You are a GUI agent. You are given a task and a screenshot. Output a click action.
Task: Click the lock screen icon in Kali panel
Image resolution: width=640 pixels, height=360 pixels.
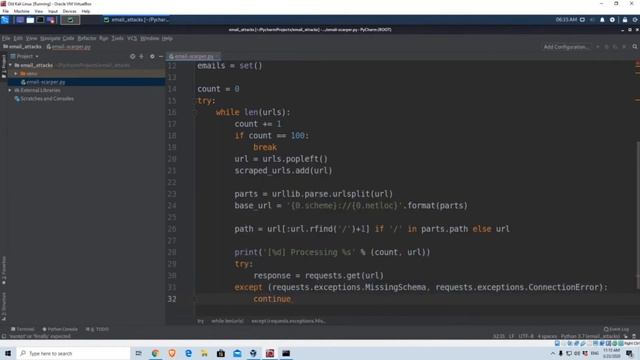point(624,20)
